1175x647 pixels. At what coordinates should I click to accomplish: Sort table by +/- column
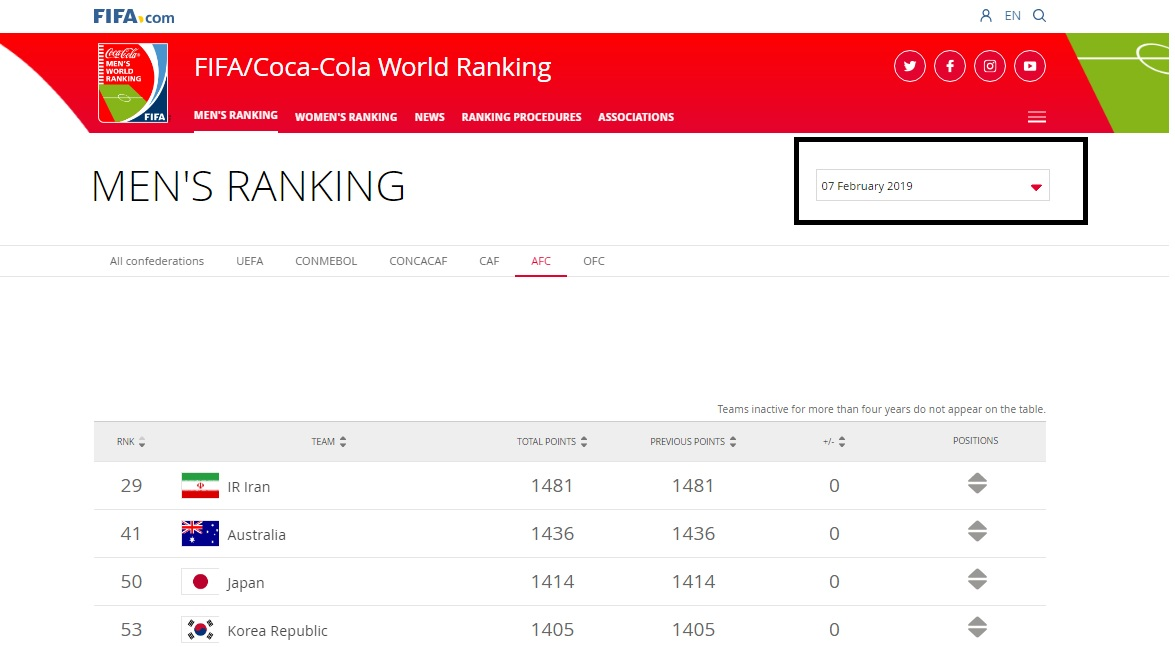coord(834,442)
